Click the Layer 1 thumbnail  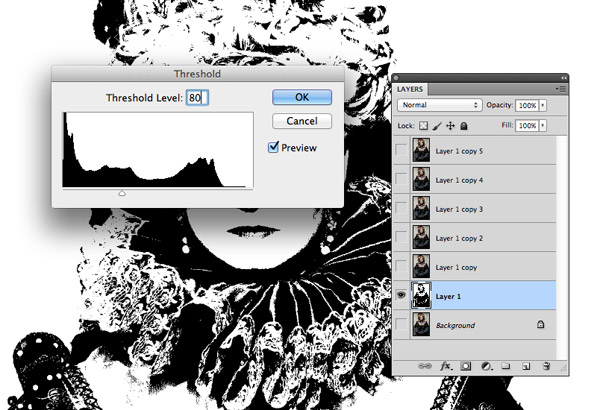click(421, 295)
